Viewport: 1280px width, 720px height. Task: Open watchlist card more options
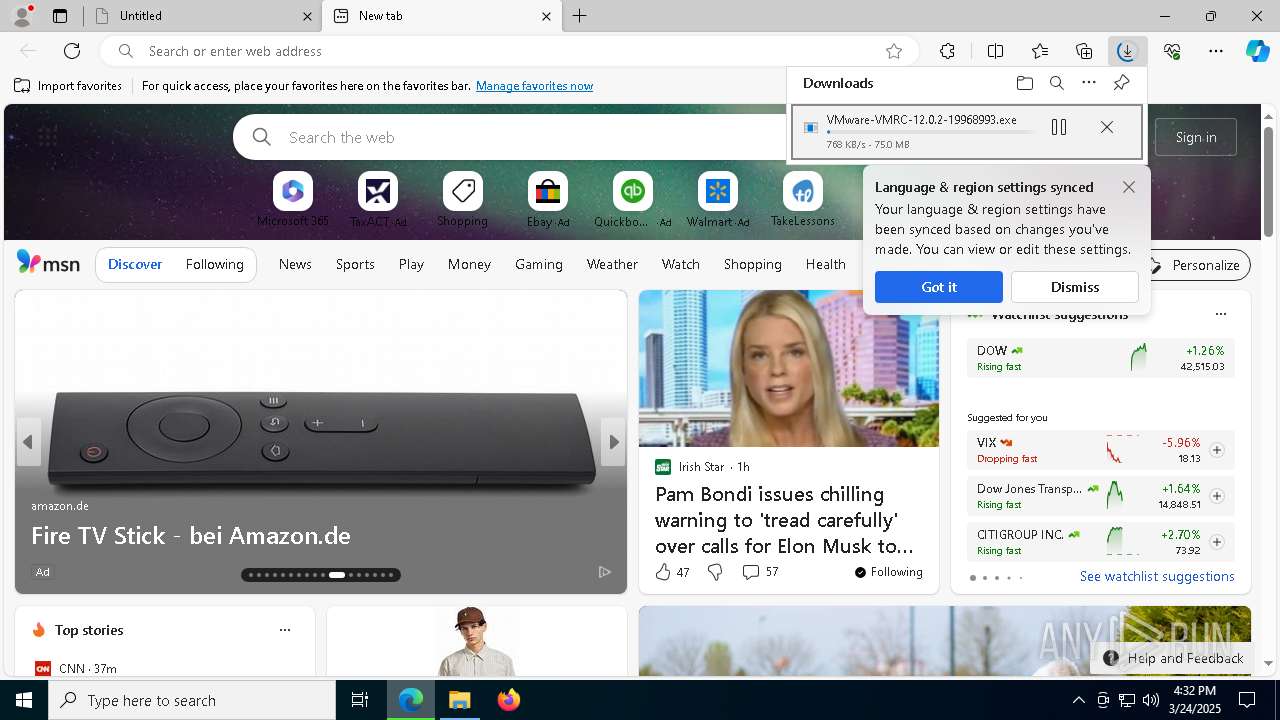[x=1220, y=314]
